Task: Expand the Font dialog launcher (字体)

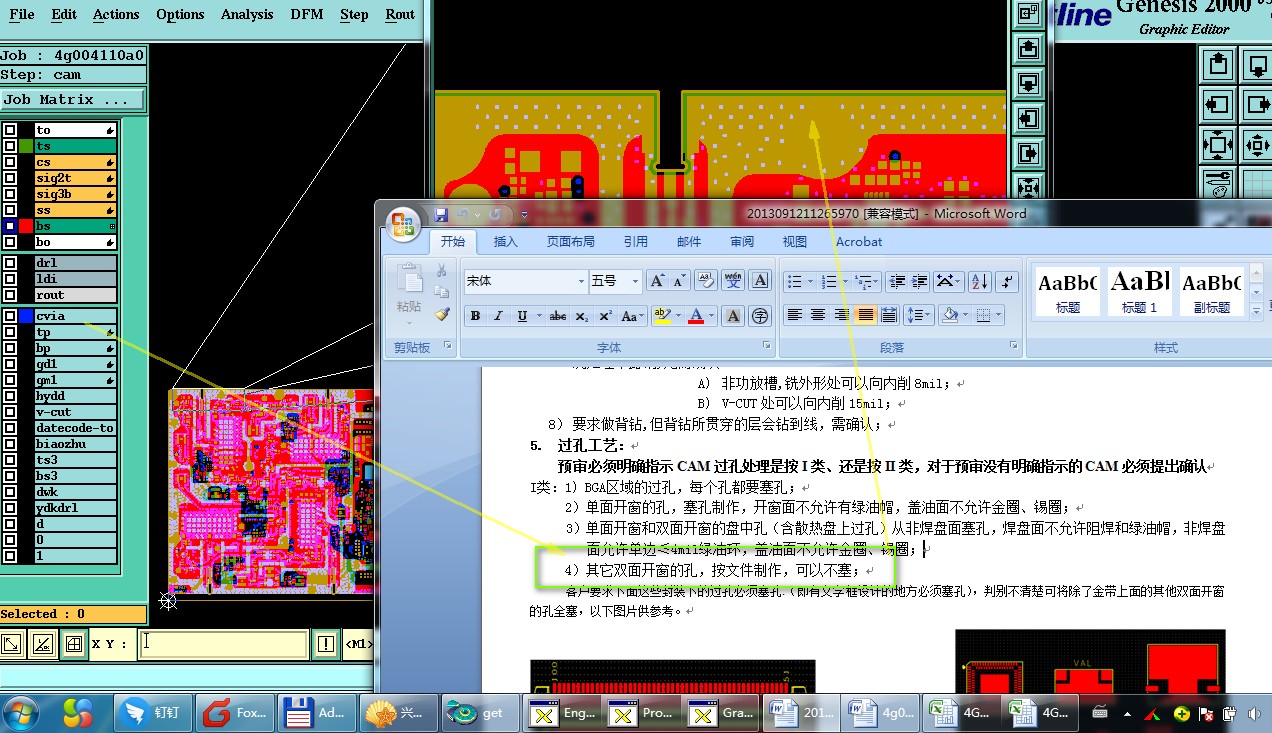Action: [x=767, y=346]
